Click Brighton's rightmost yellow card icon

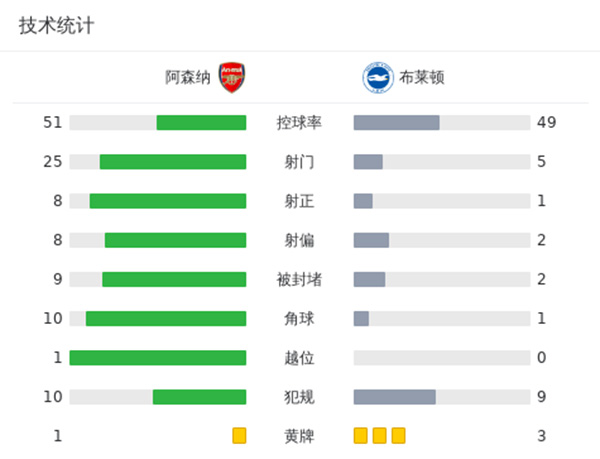tap(398, 435)
